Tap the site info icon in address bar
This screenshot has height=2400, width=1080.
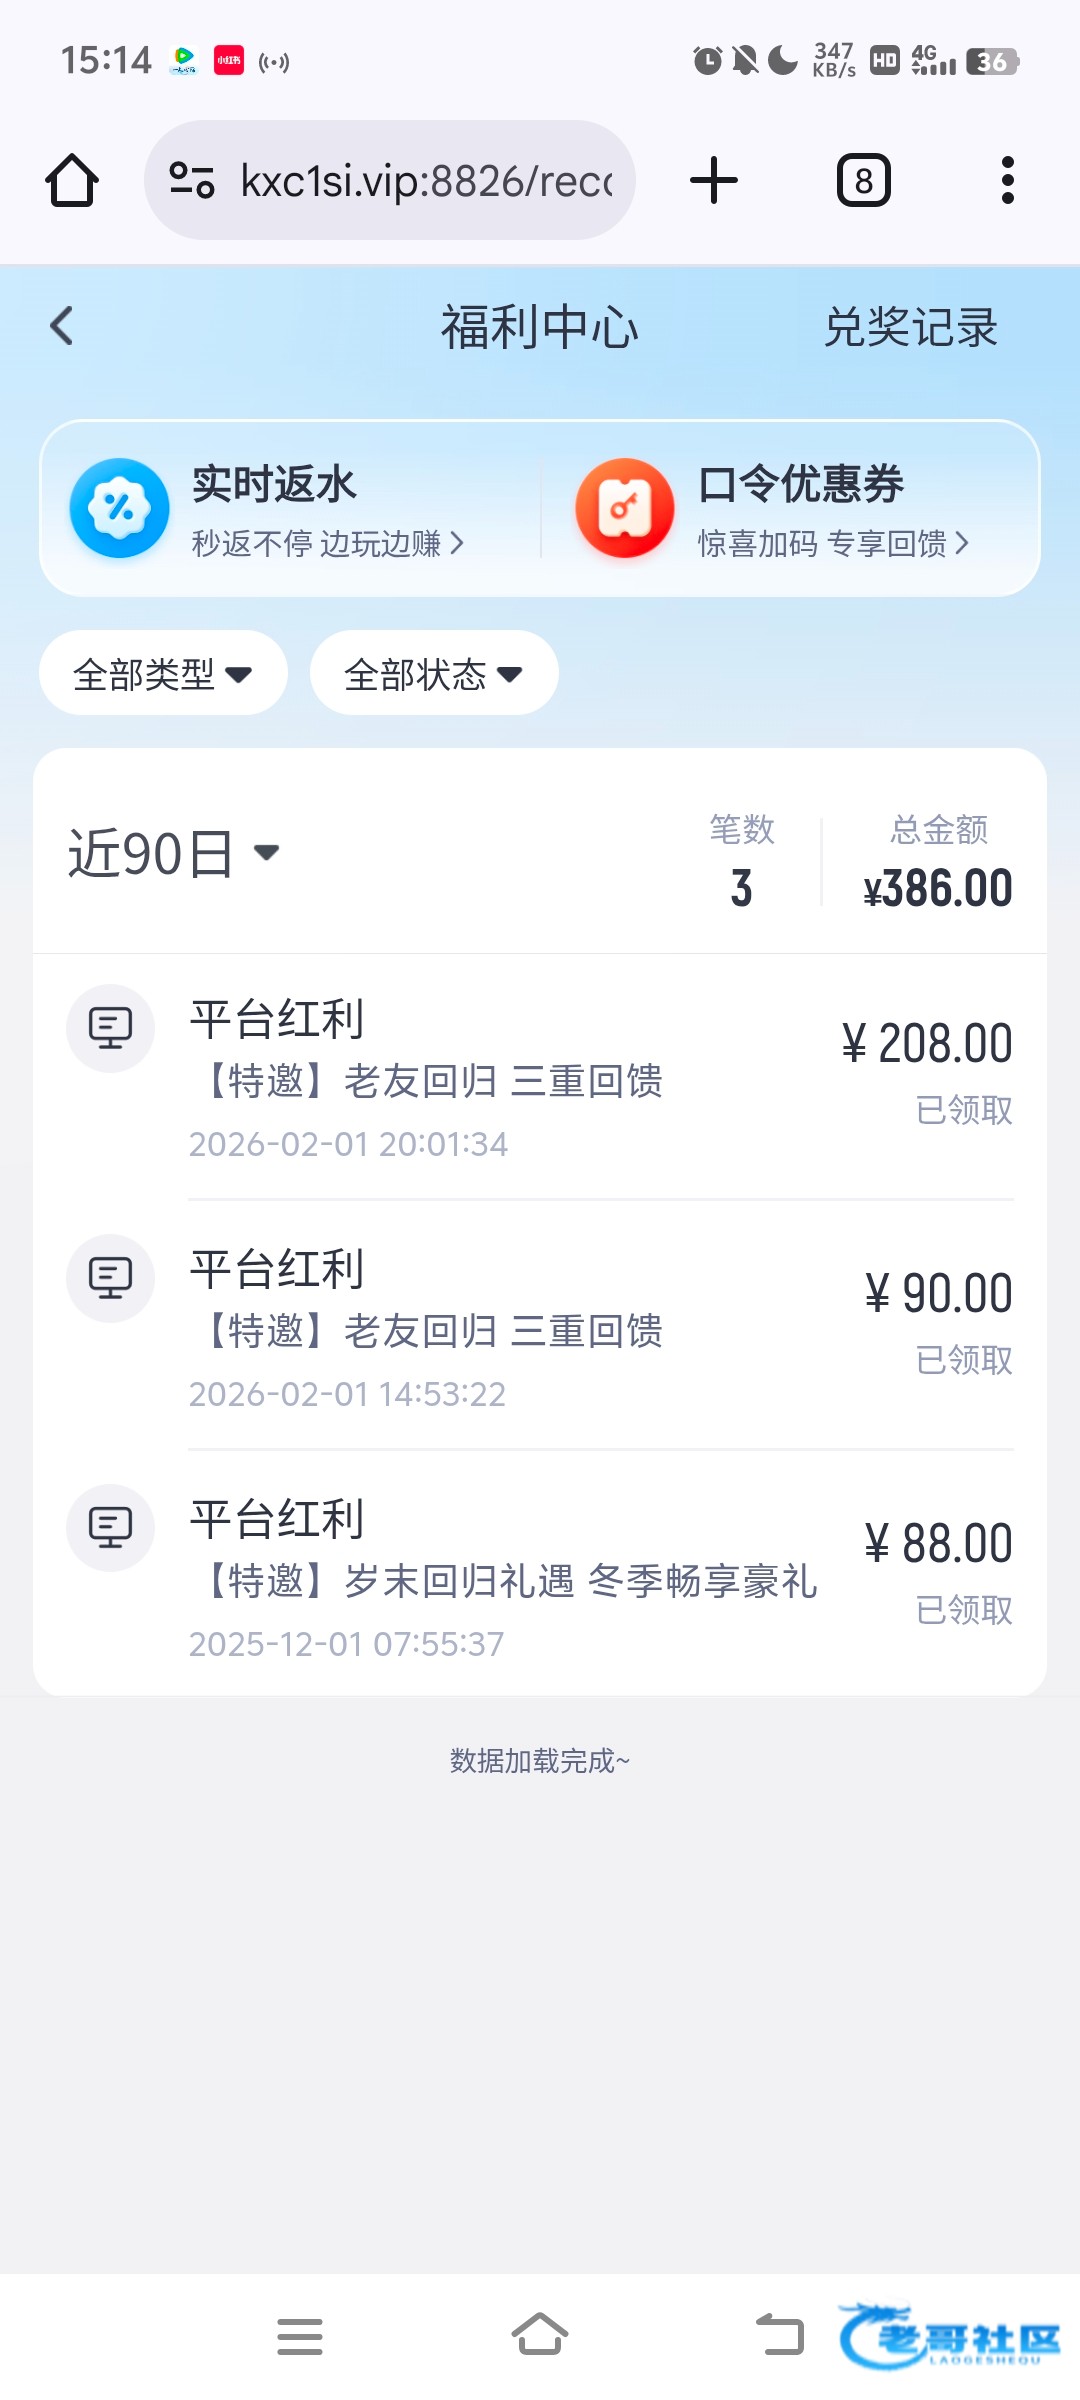pyautogui.click(x=192, y=181)
